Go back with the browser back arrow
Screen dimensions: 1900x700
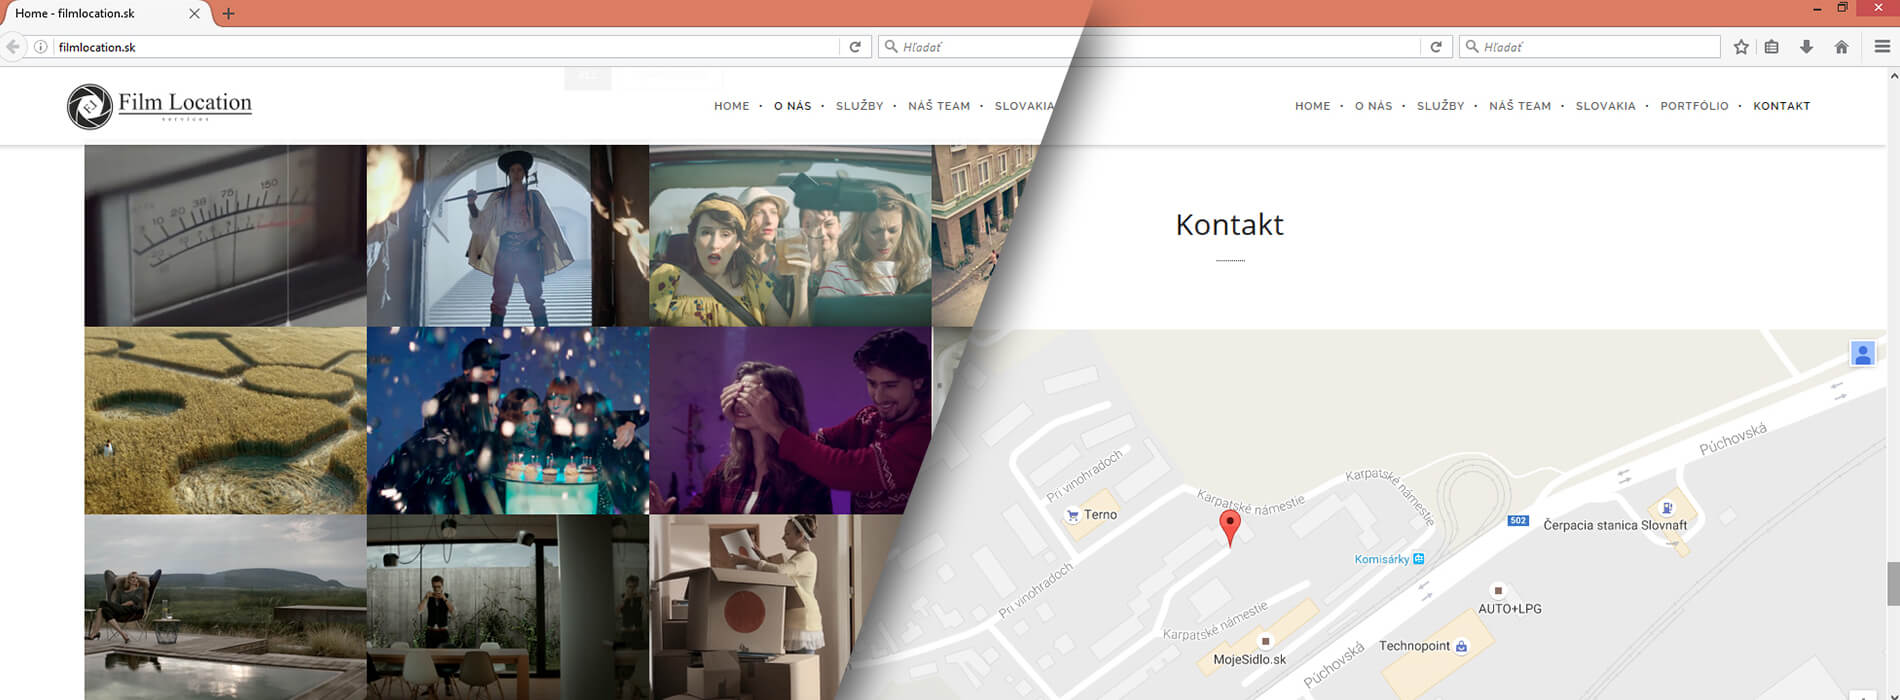[x=13, y=47]
